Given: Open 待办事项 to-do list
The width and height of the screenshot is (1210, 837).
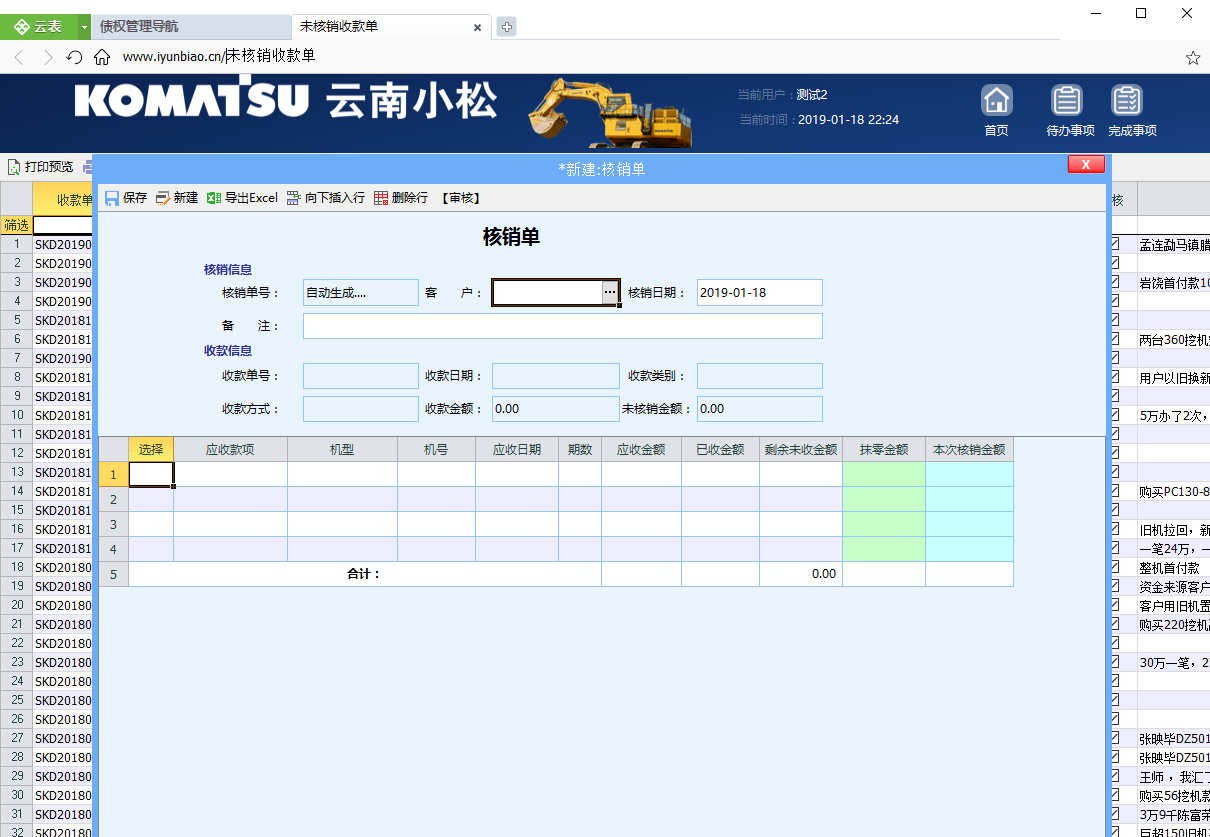Looking at the screenshot, I should pos(1069,110).
